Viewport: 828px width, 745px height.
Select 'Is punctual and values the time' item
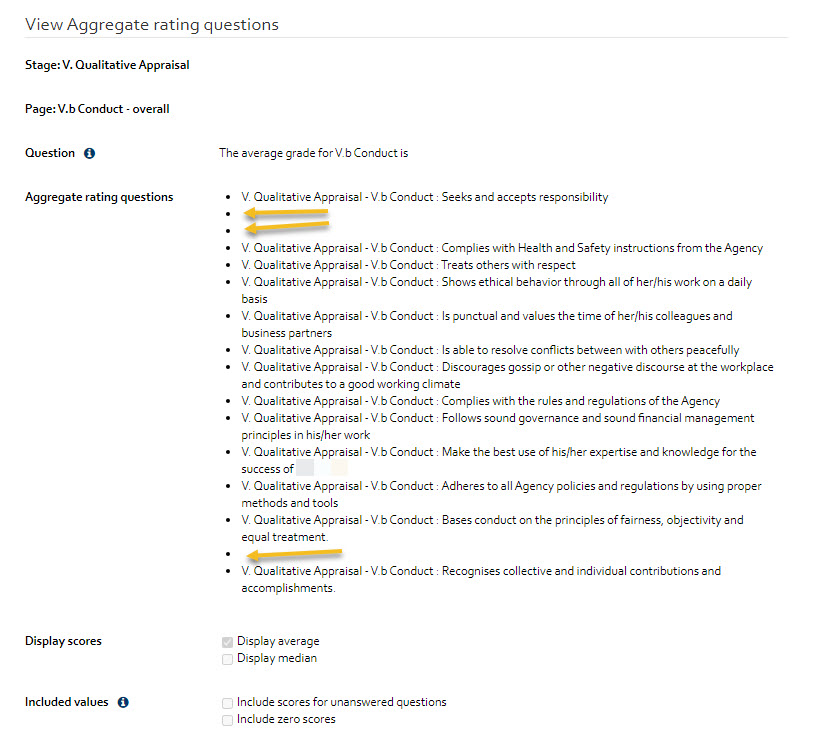tap(487, 324)
